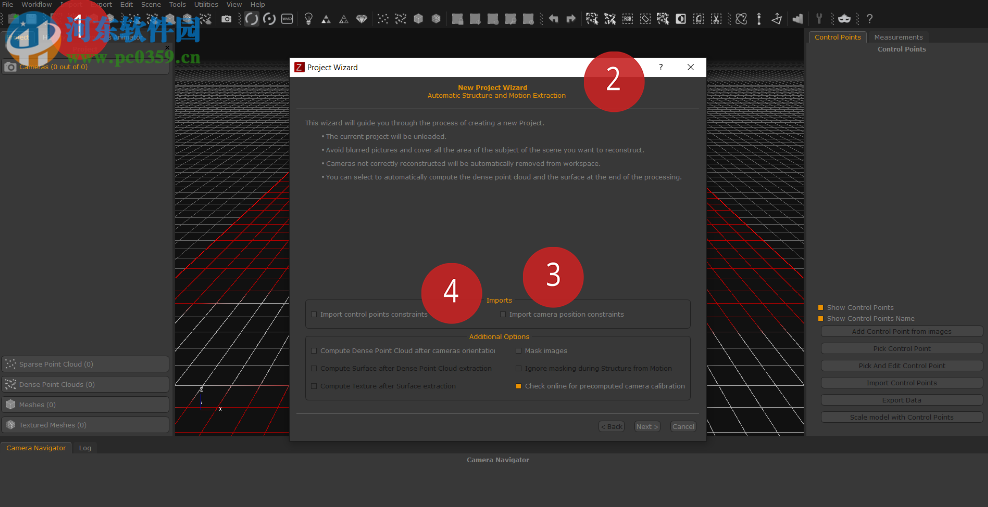The width and height of the screenshot is (988, 507).
Task: Expand the Textured Meshes section
Action: click(x=84, y=425)
